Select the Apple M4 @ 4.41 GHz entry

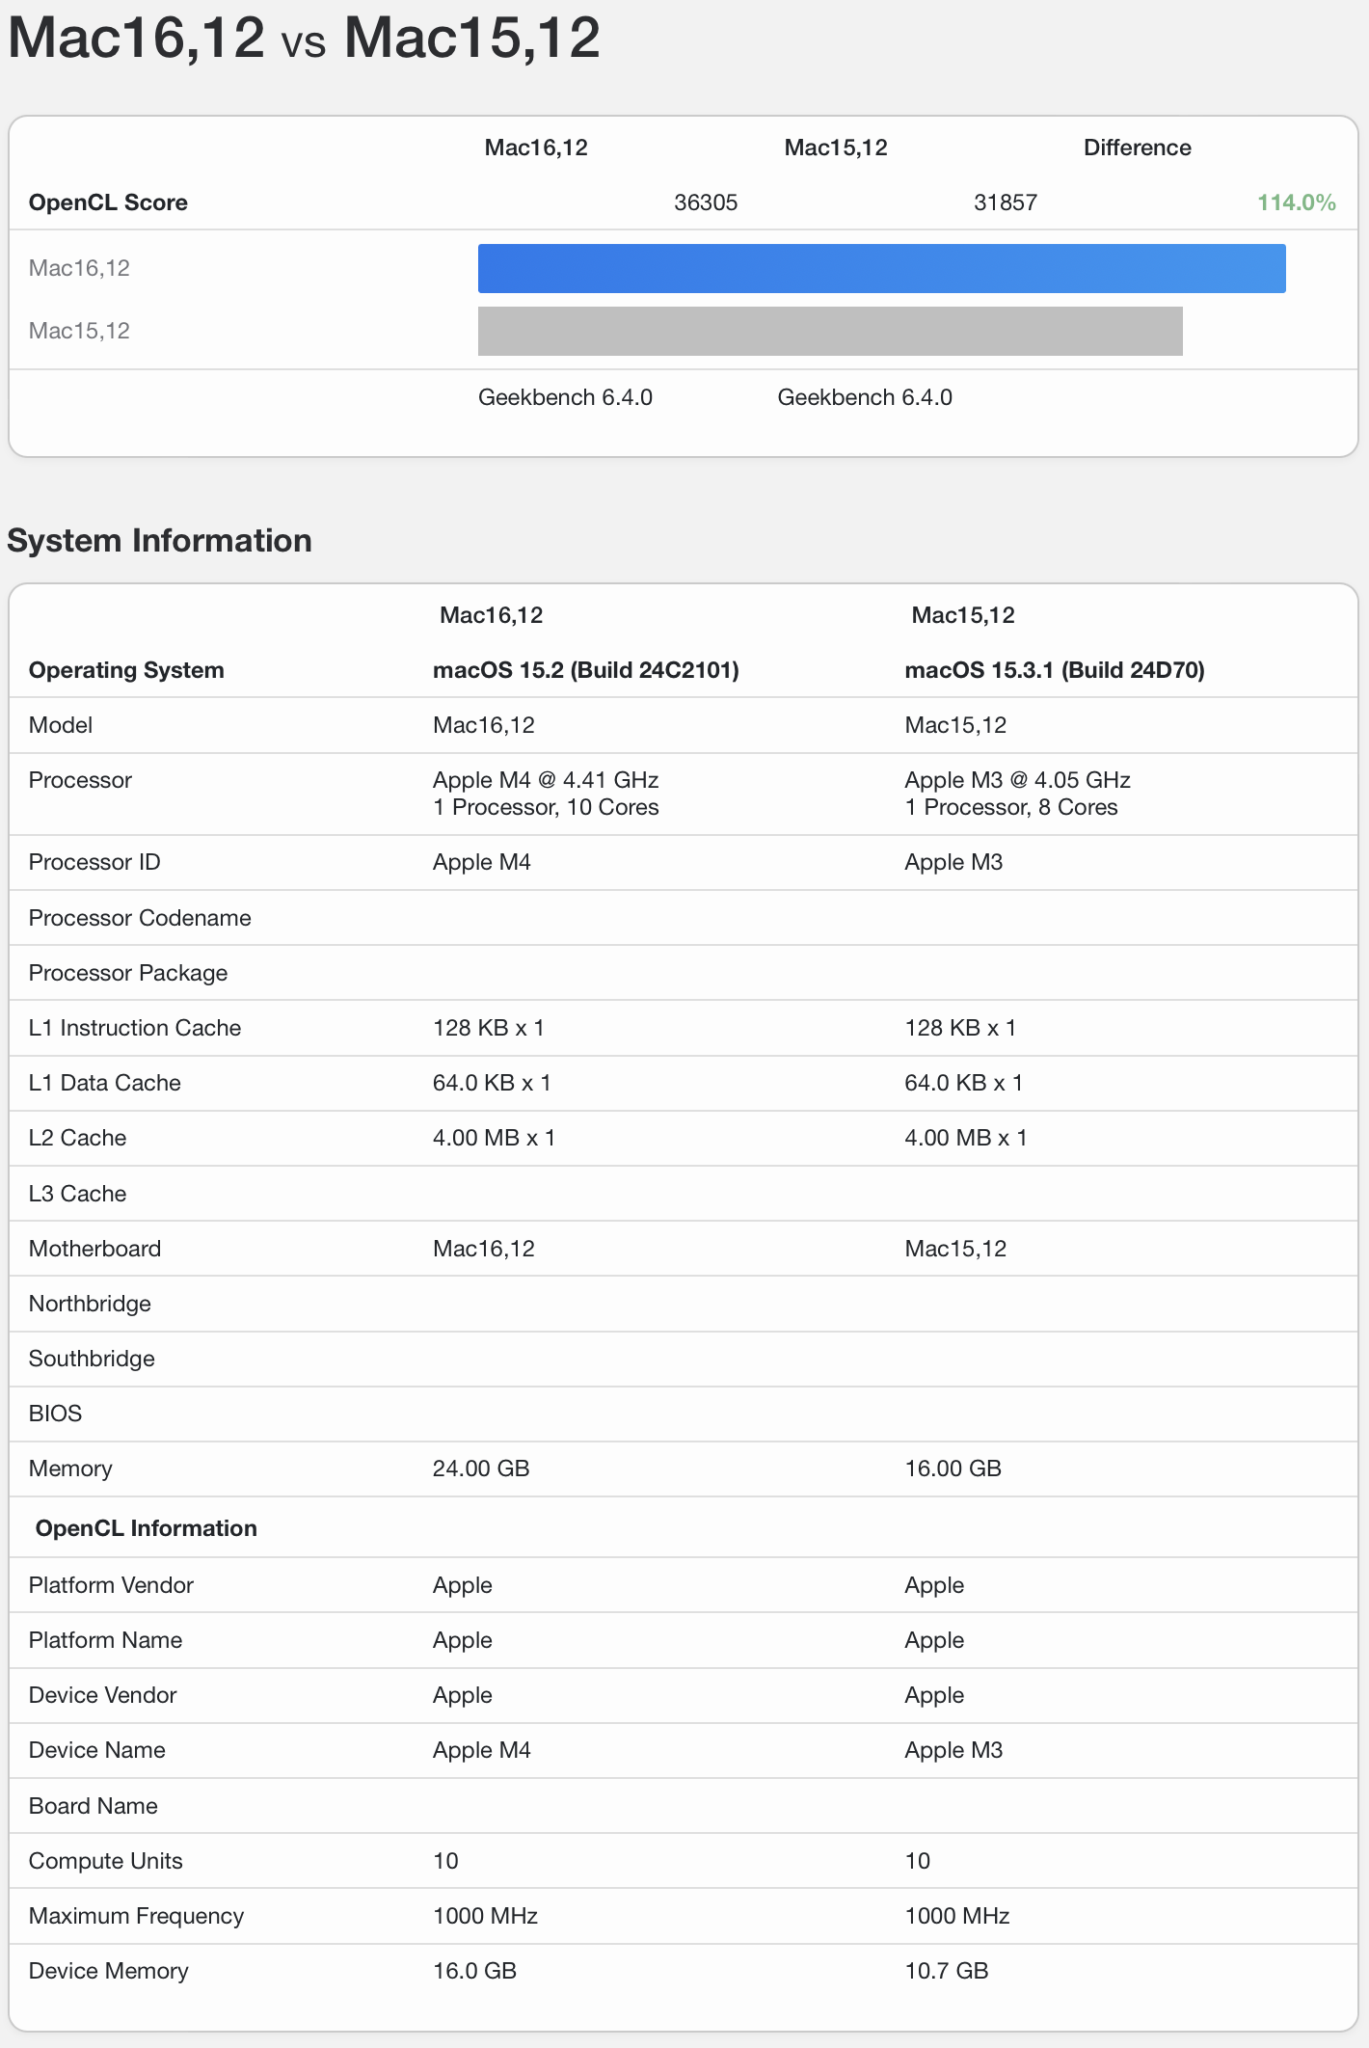point(545,780)
